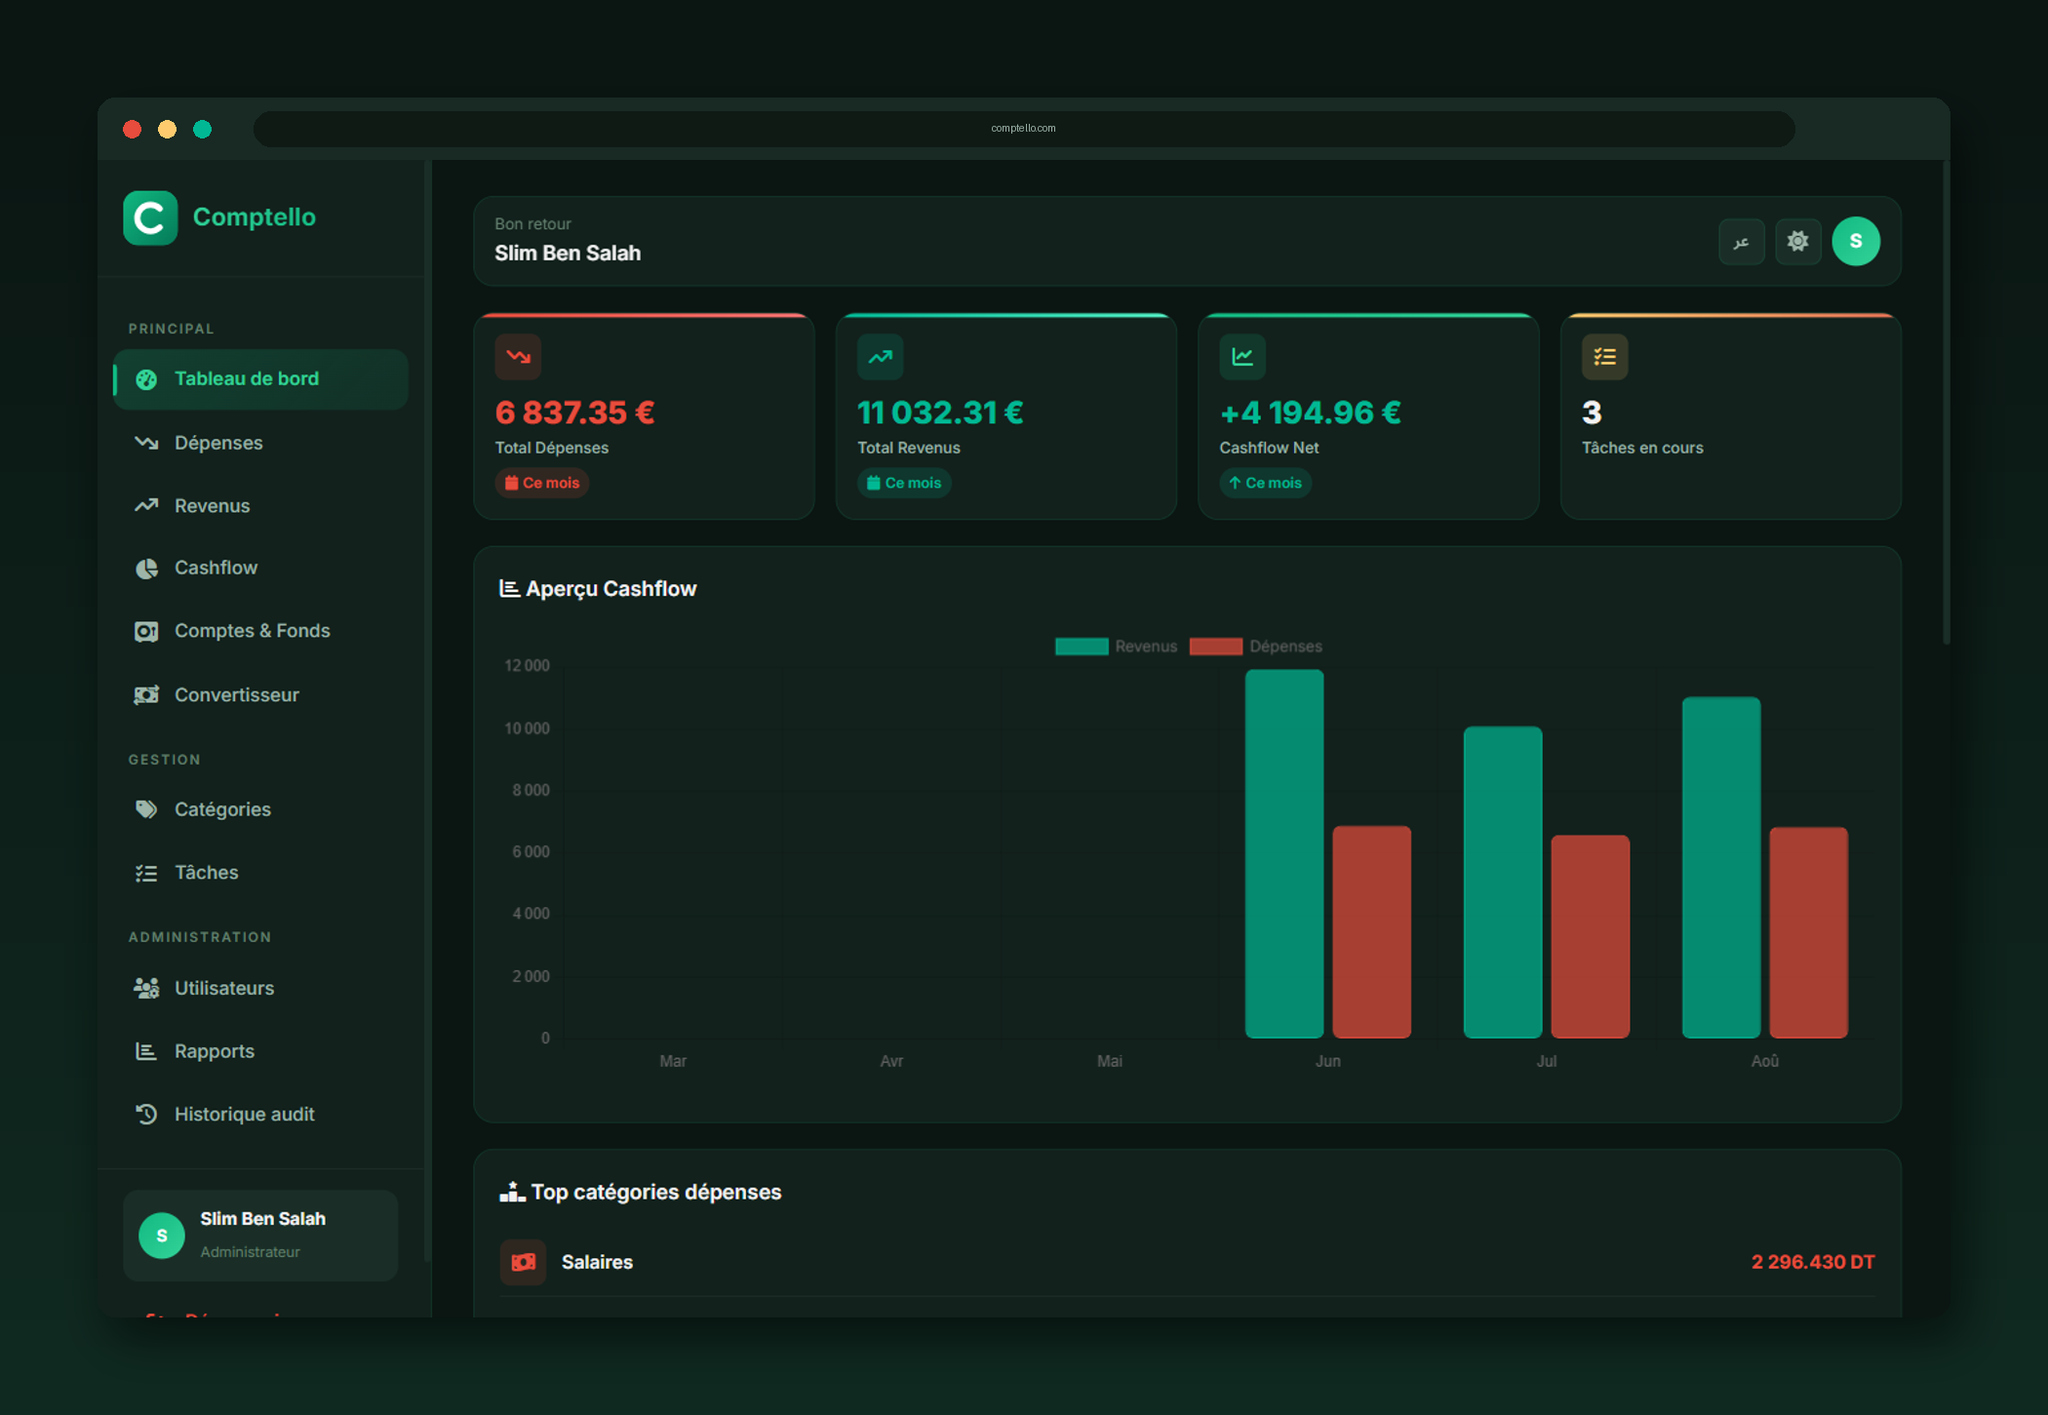Viewport: 2048px width, 1415px height.
Task: Click the sidebar user avatar S
Action: [x=162, y=1235]
